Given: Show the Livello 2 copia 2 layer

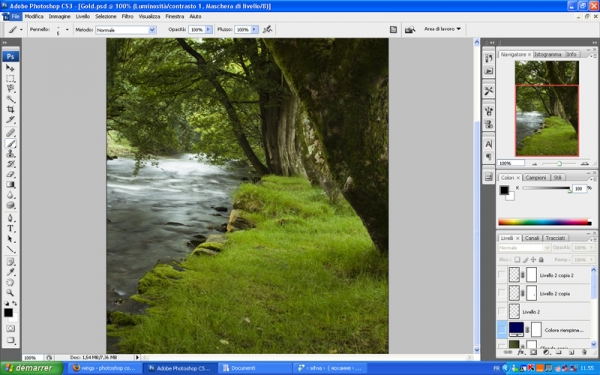Looking at the screenshot, I should [502, 275].
